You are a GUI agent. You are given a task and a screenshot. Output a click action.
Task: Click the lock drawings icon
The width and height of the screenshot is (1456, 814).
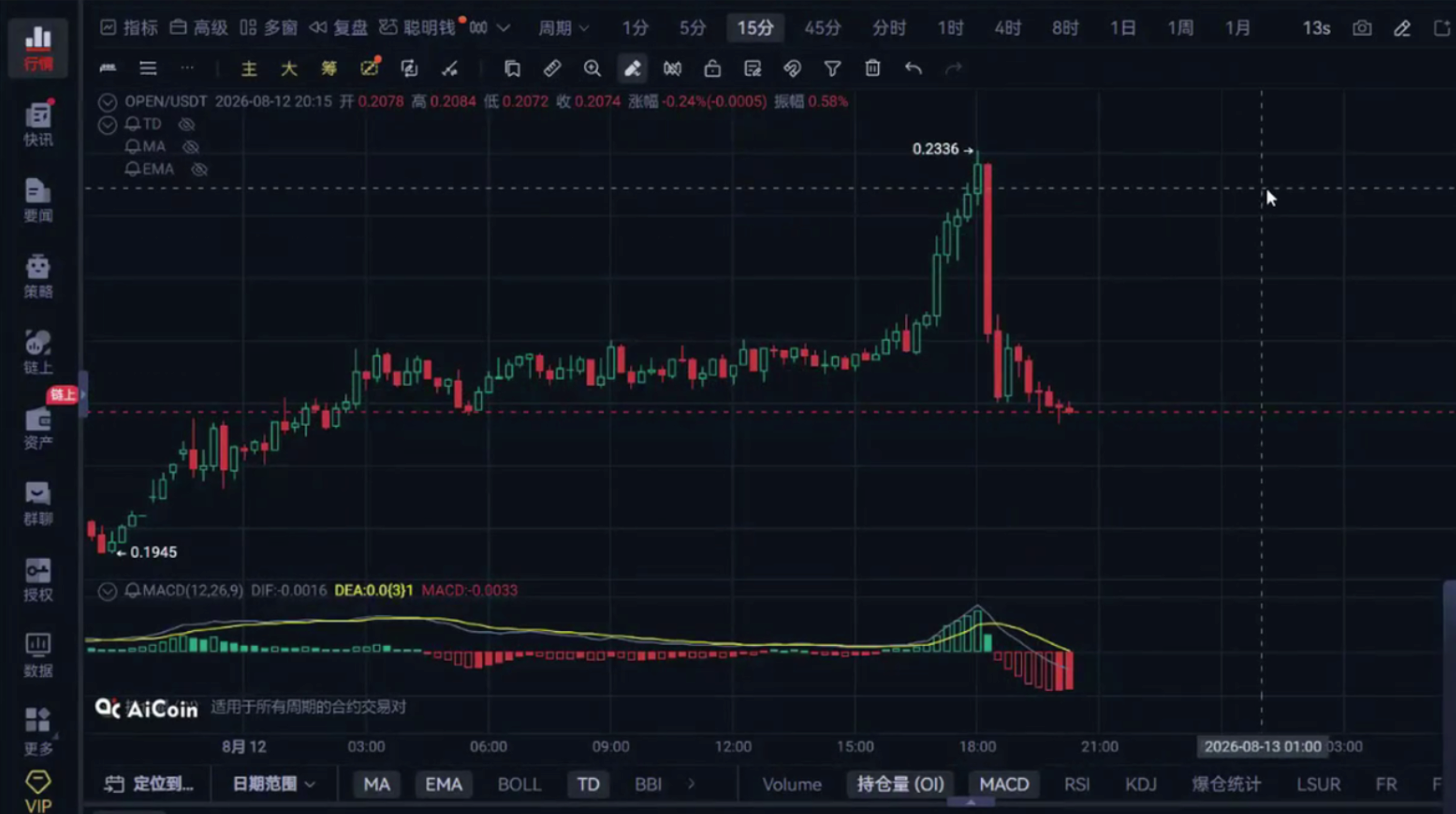(x=712, y=68)
